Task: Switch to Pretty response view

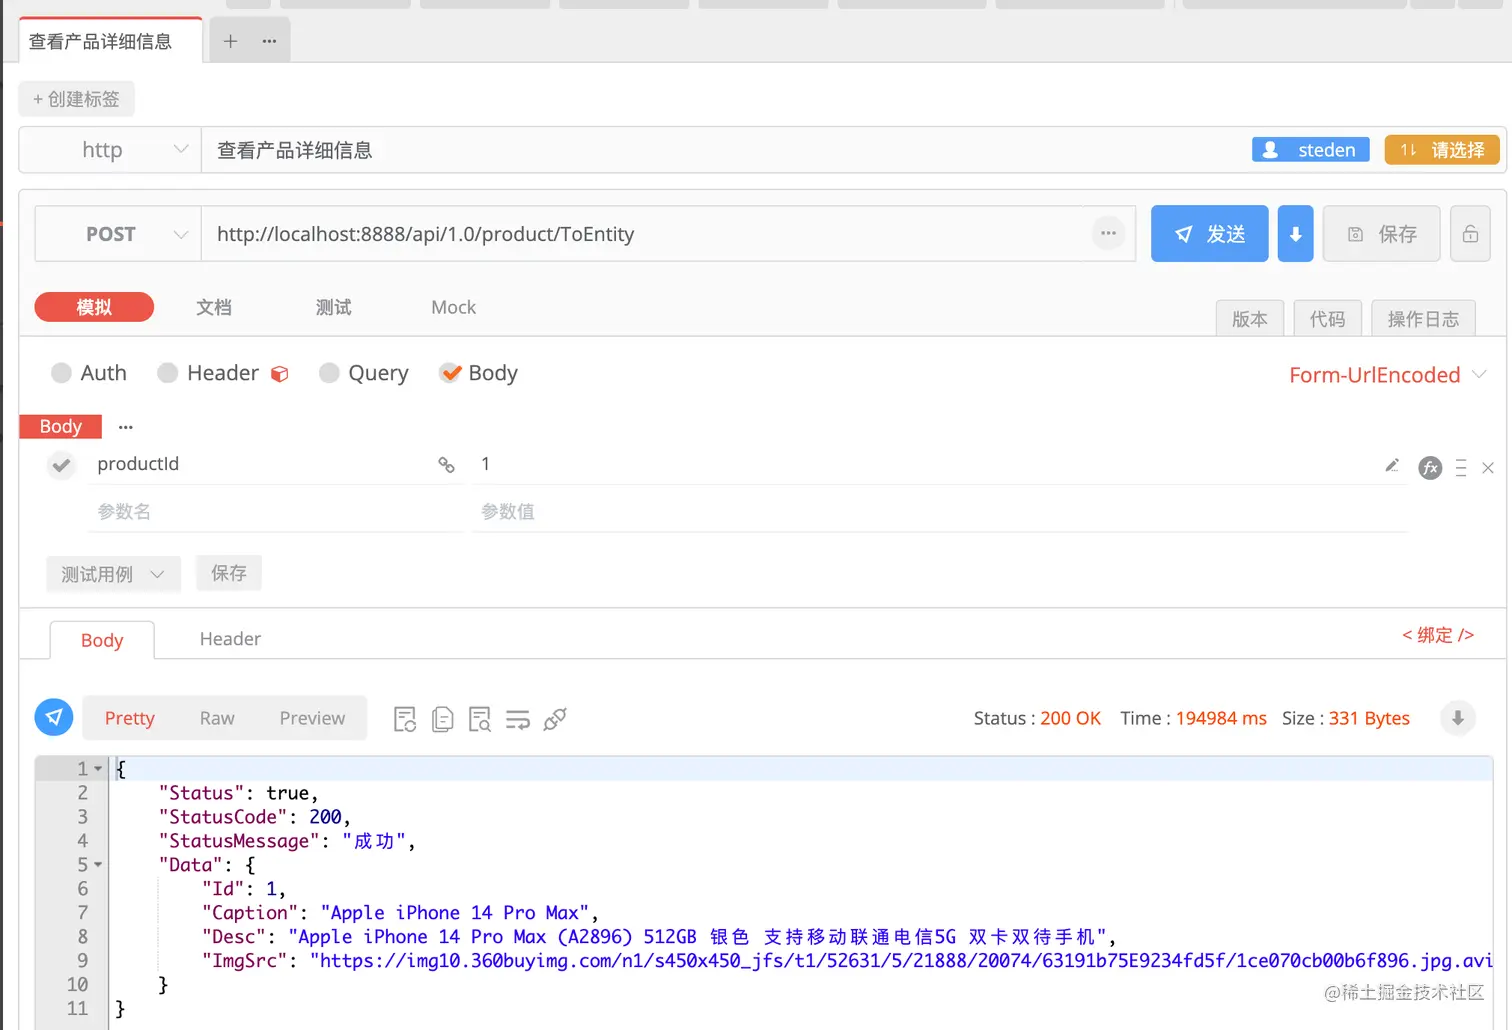Action: tap(130, 718)
